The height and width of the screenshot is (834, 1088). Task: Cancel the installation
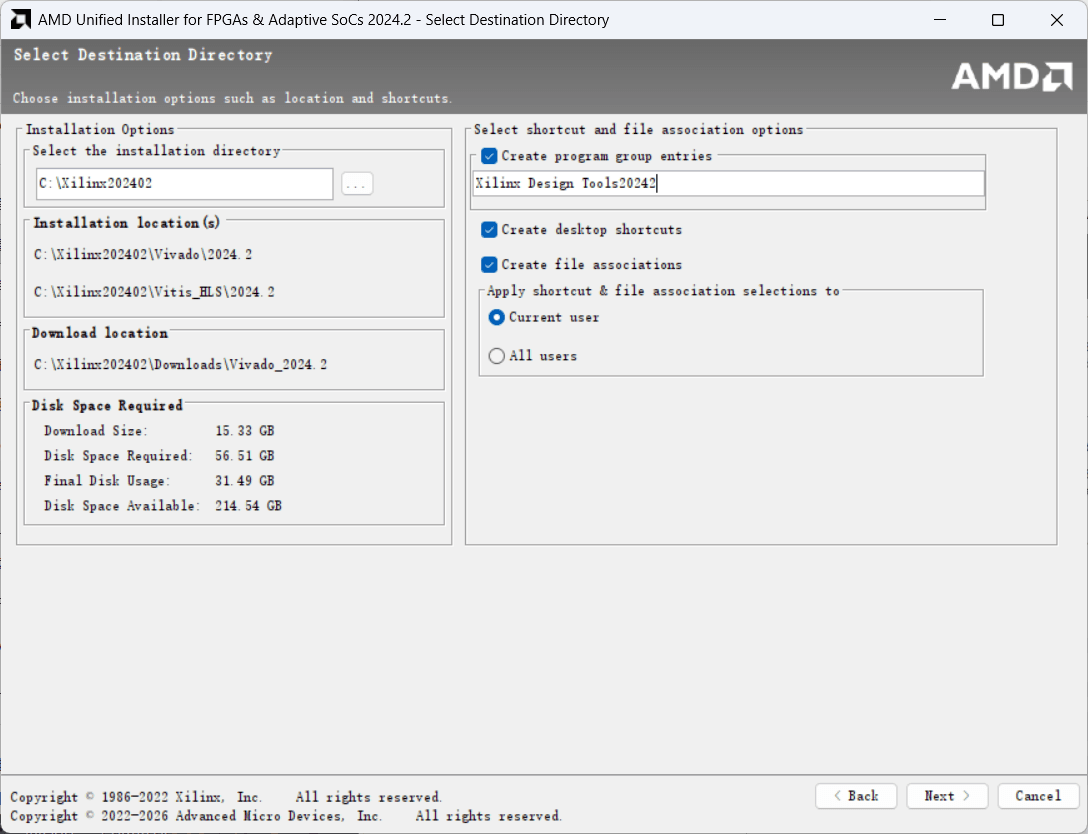pyautogui.click(x=1038, y=796)
